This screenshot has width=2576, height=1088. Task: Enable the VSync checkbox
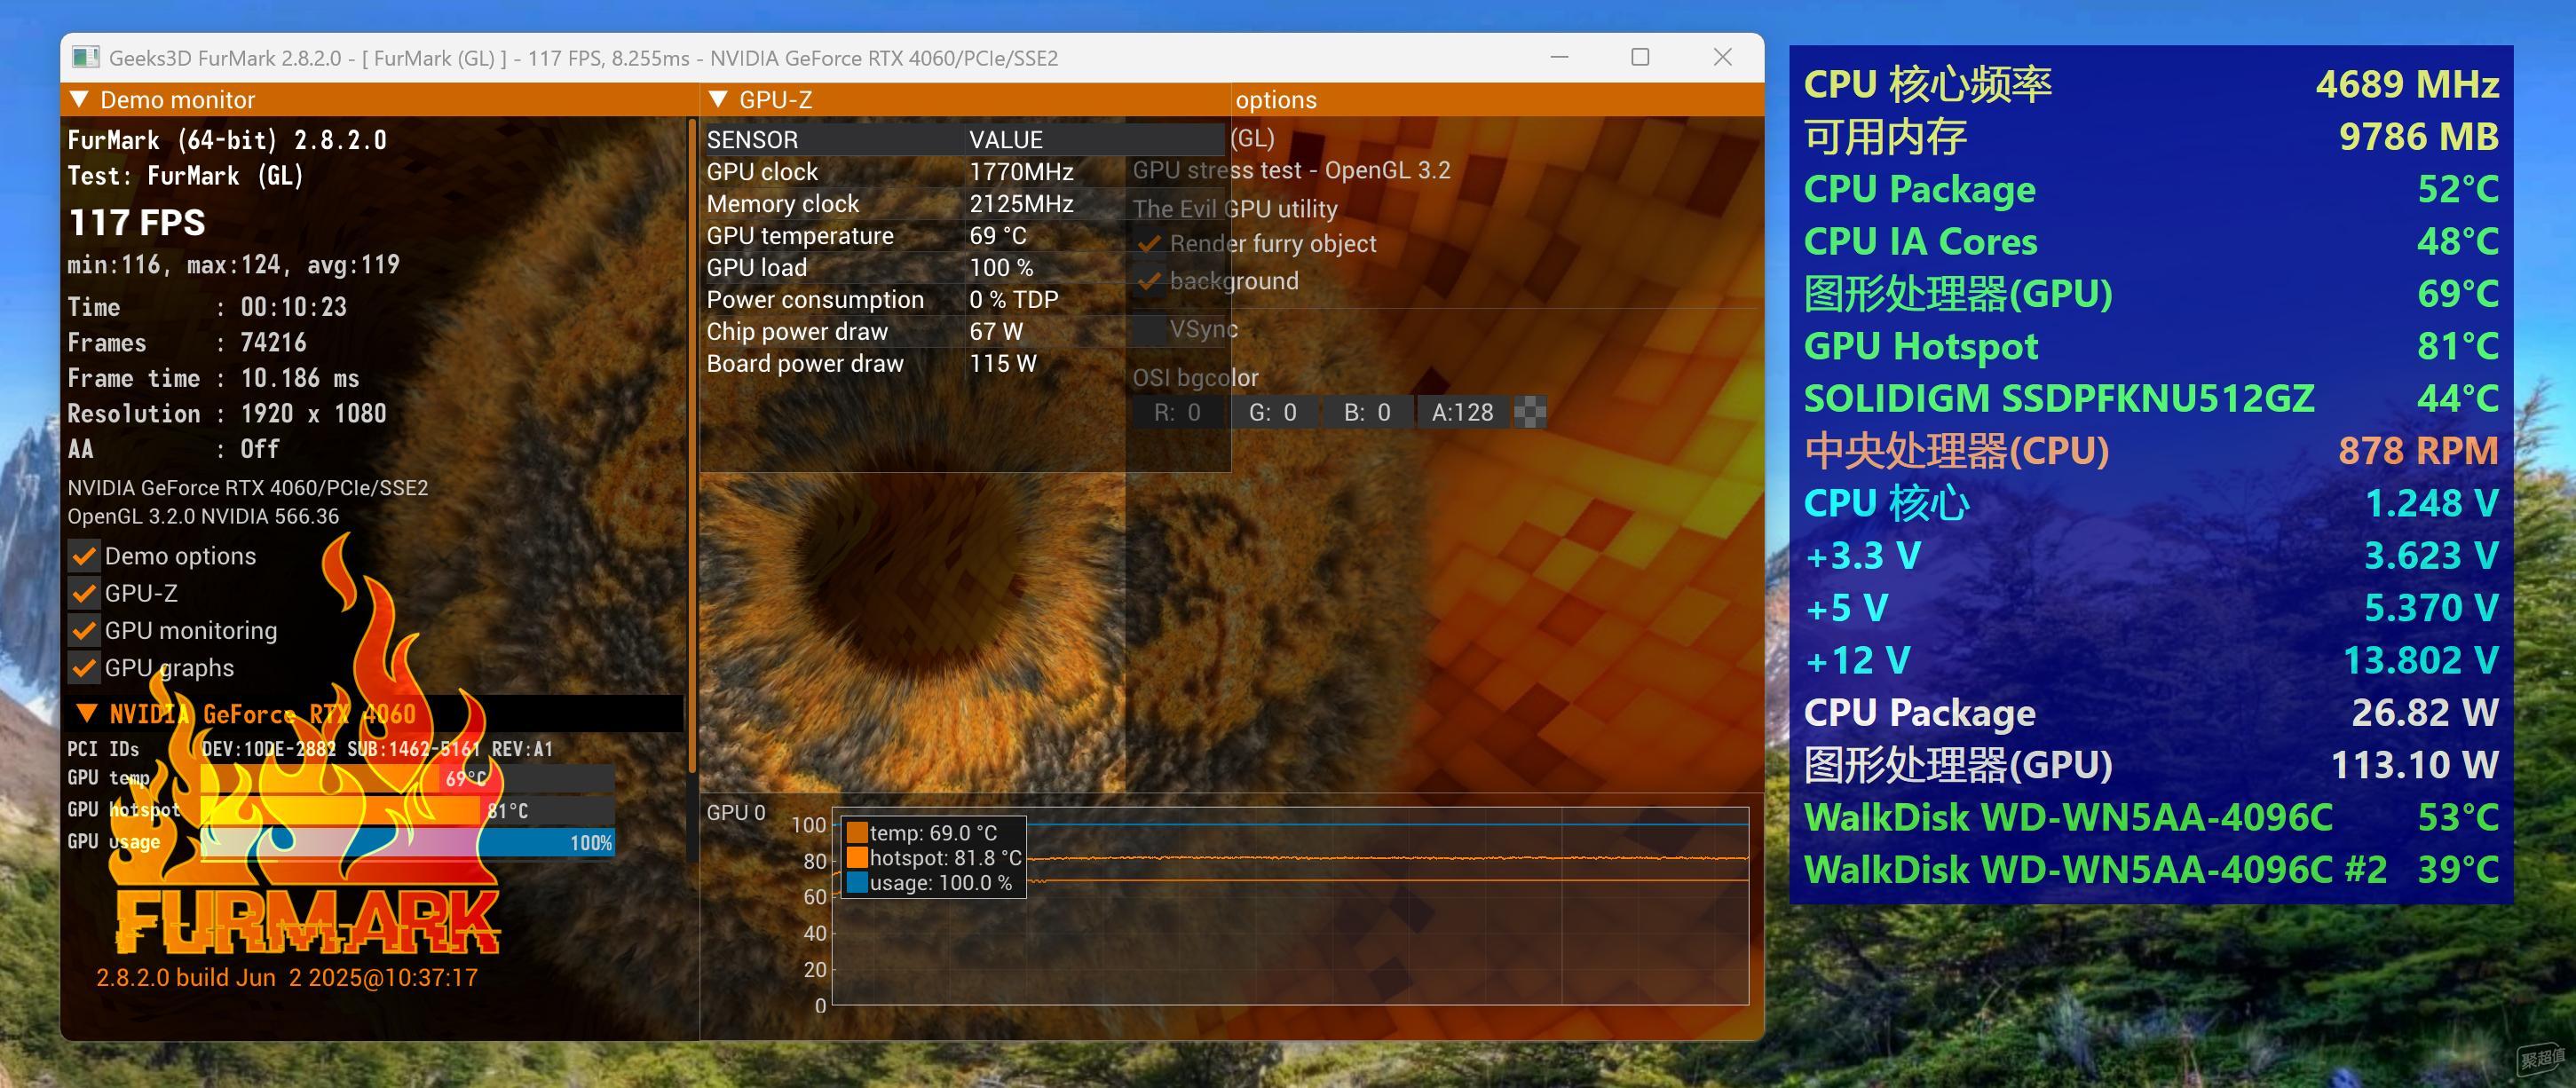point(1149,329)
